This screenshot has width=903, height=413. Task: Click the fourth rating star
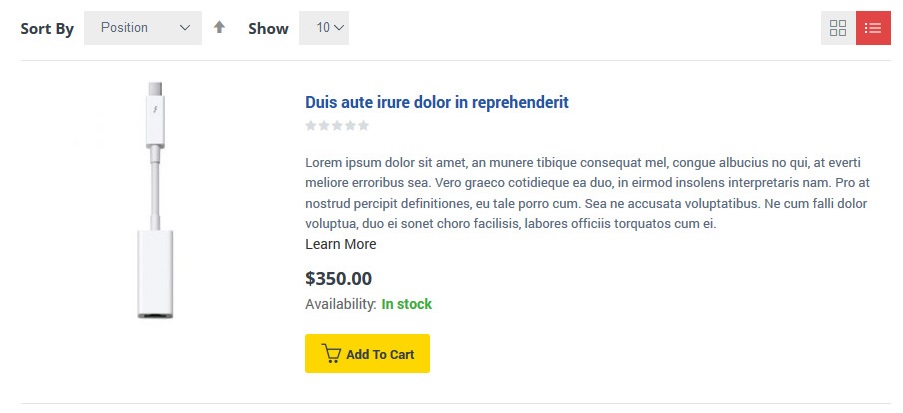[x=350, y=126]
